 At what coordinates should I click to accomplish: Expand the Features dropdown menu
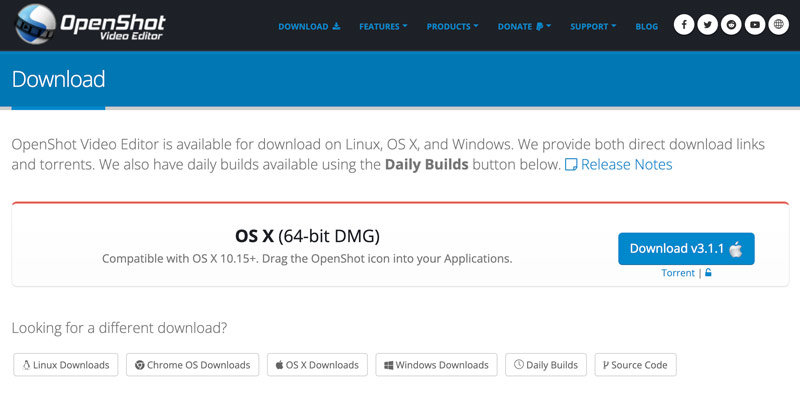click(x=383, y=26)
